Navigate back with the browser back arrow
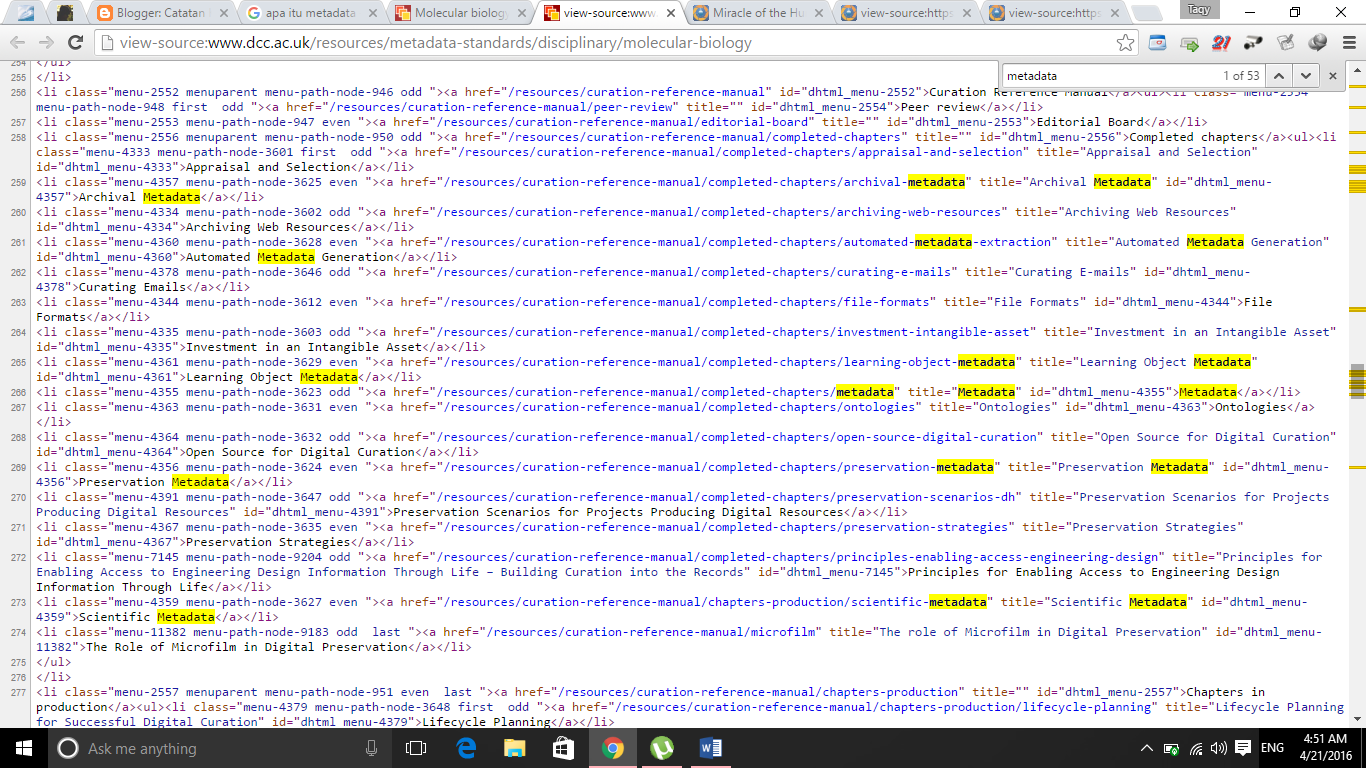The width and height of the screenshot is (1366, 768). point(17,43)
